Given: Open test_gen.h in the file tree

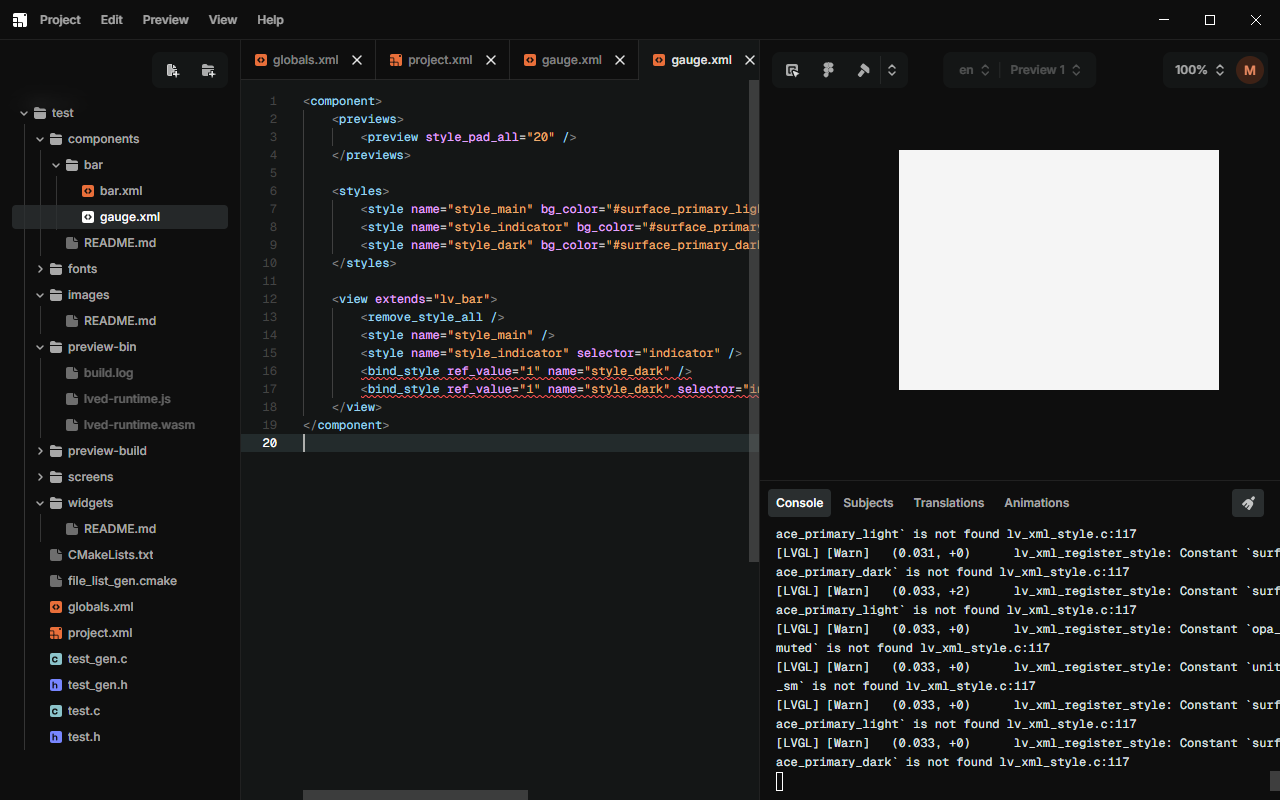Looking at the screenshot, I should (x=120, y=685).
